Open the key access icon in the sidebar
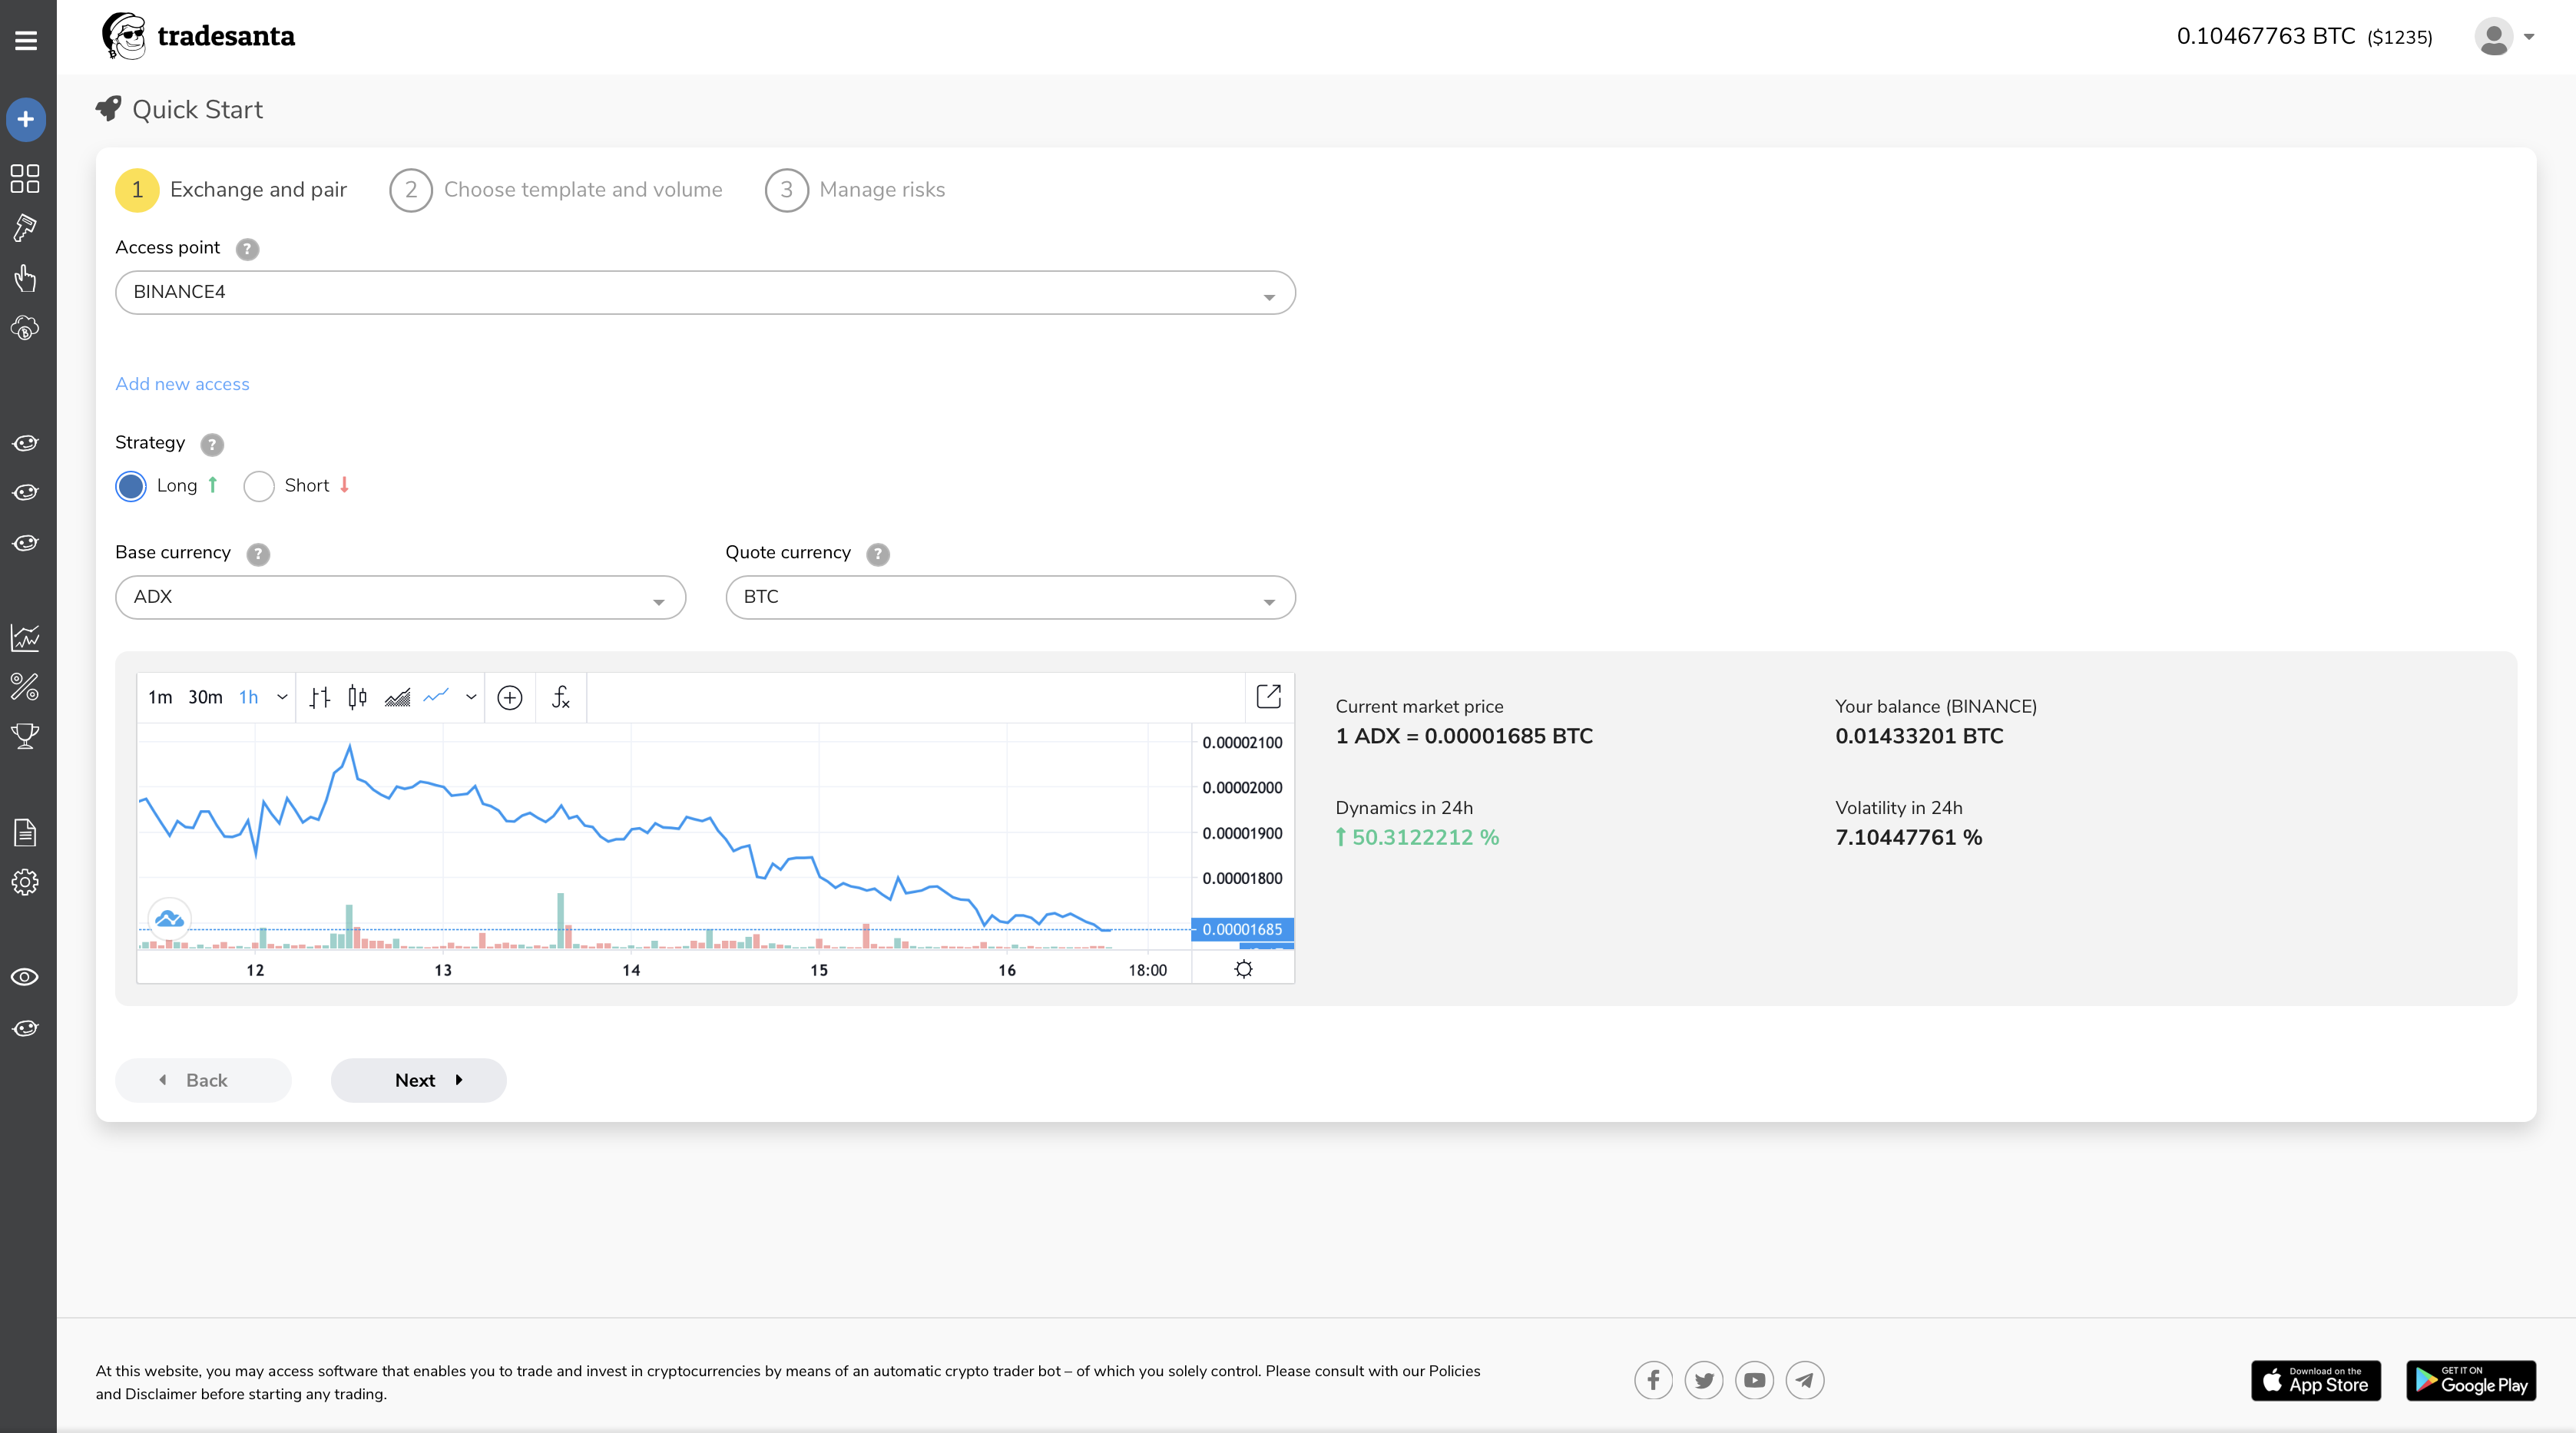Screen dimensions: 2576x1433 pyautogui.click(x=25, y=228)
